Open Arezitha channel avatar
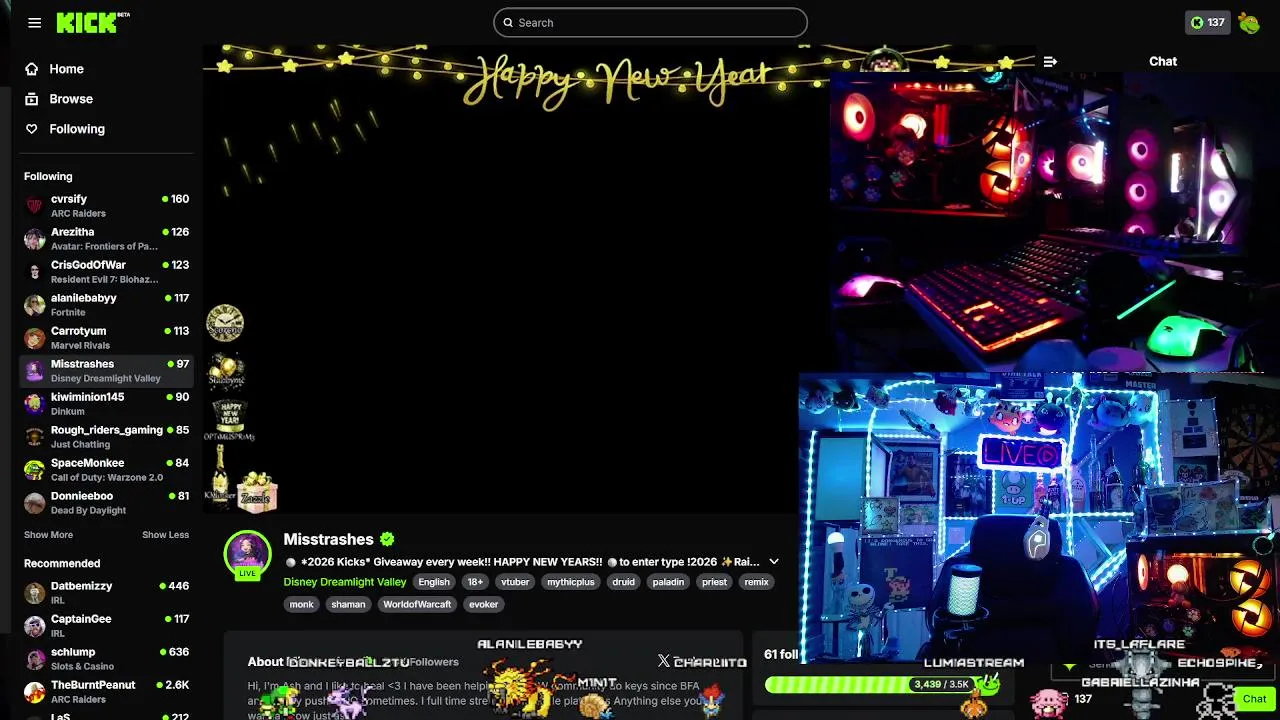Viewport: 1280px width, 720px height. pos(35,239)
